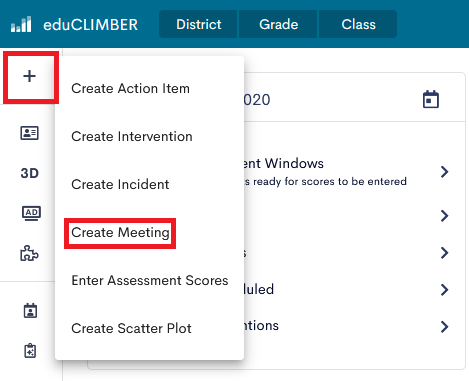
Task: Switch to the Grade tab
Action: click(x=278, y=24)
